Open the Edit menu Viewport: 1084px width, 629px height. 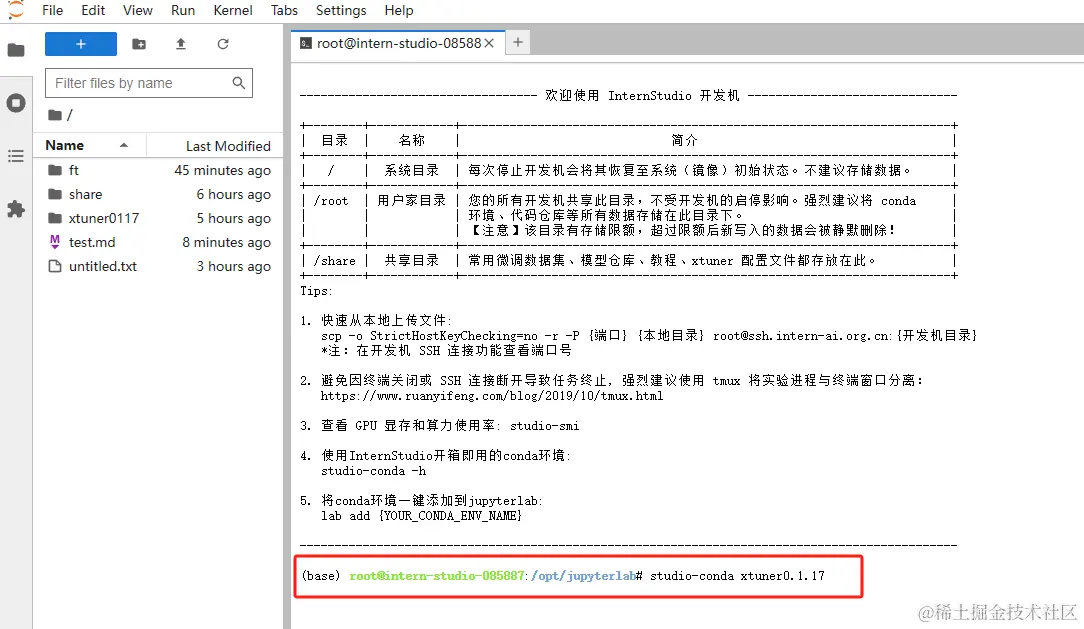[x=93, y=10]
